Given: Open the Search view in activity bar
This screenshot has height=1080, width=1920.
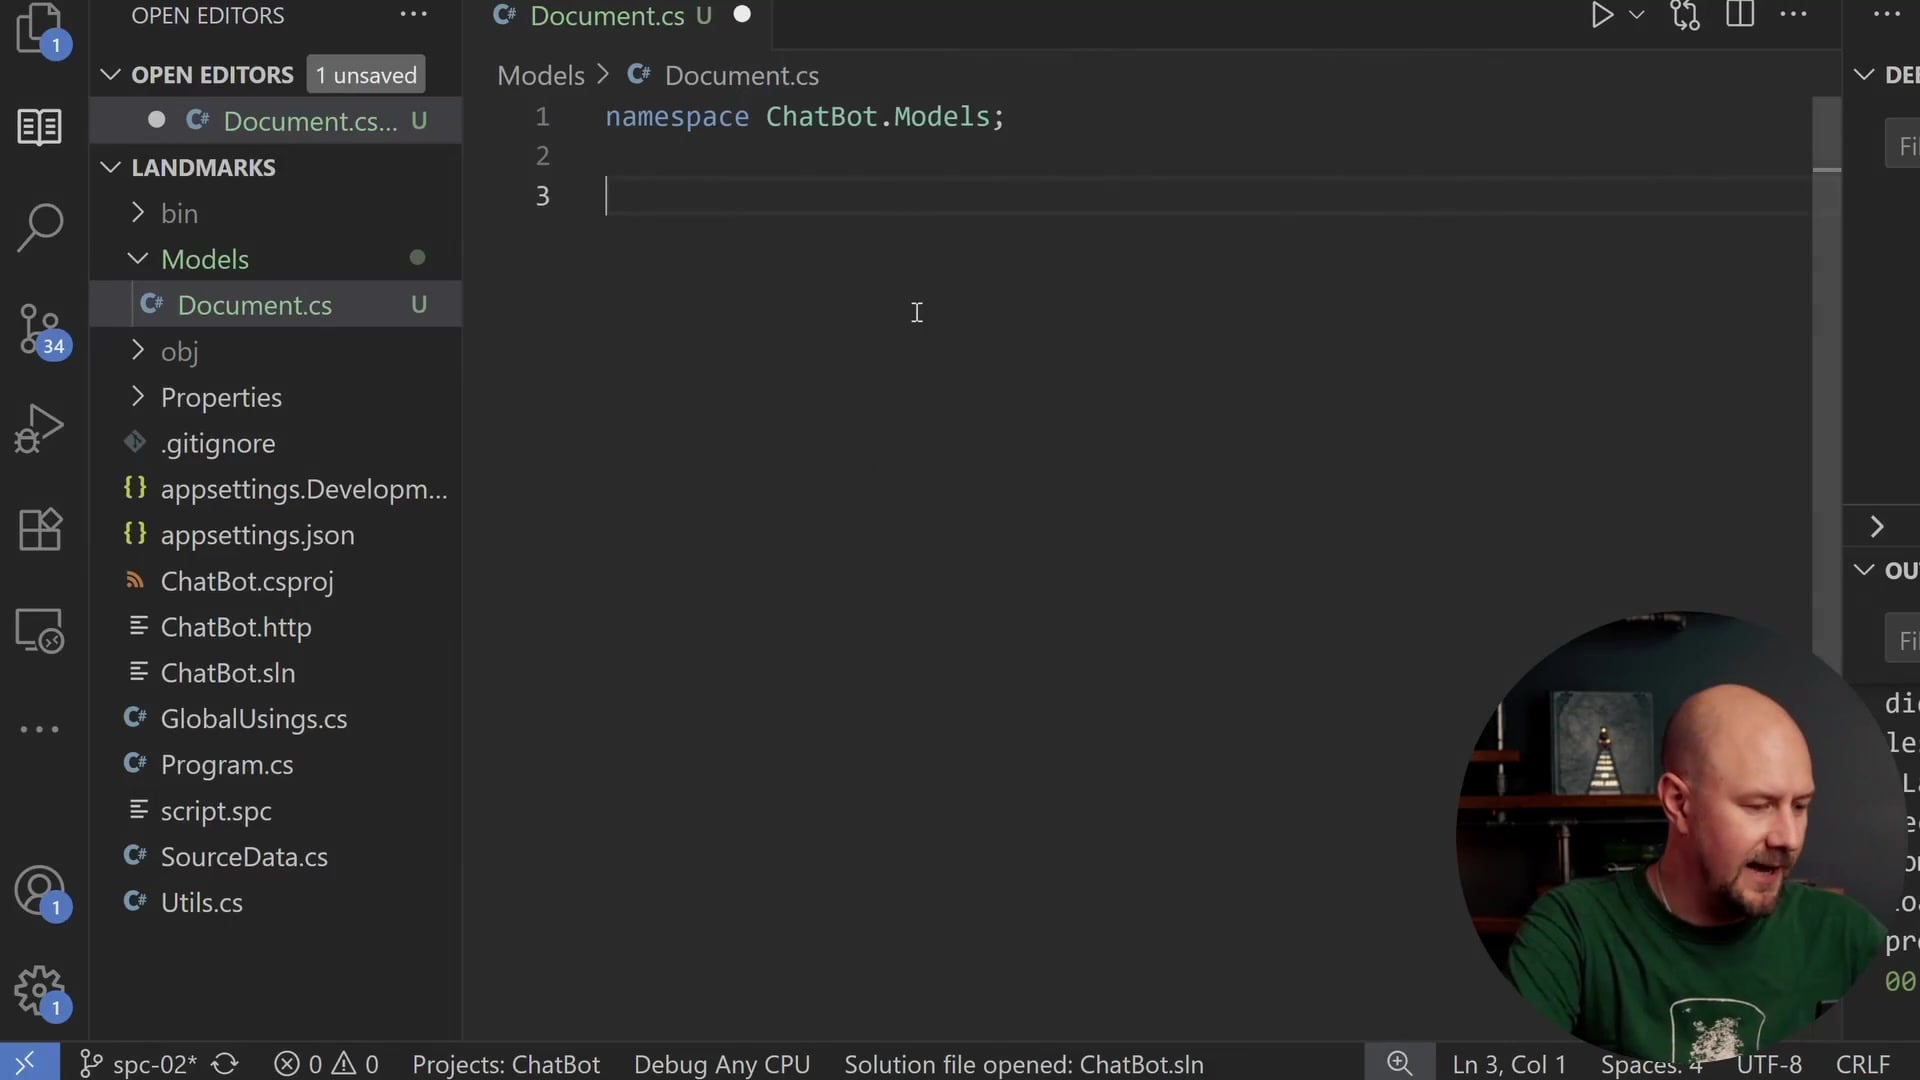Looking at the screenshot, I should click(40, 227).
